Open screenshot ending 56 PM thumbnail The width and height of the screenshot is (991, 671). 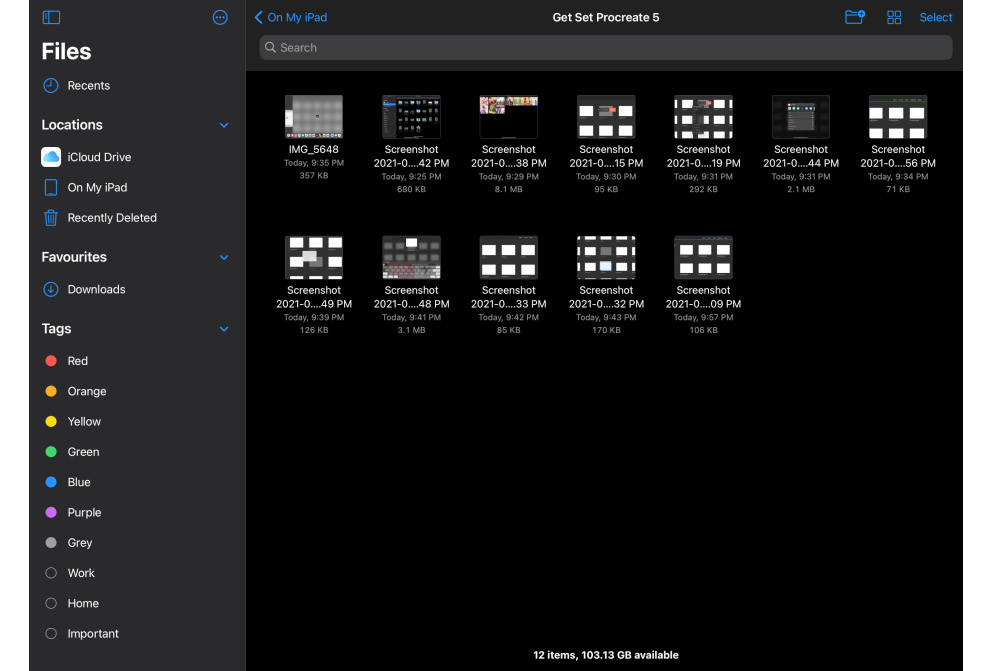[898, 117]
